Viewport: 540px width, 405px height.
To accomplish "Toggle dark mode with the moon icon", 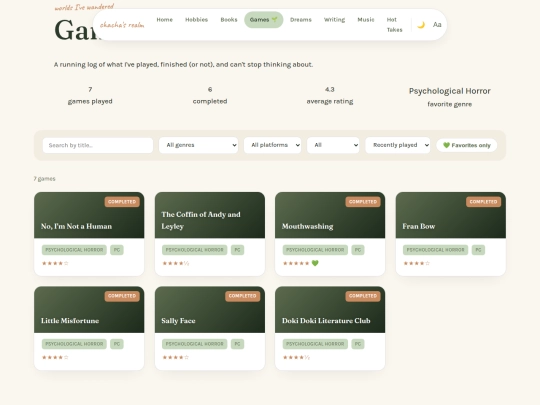I will 421,25.
